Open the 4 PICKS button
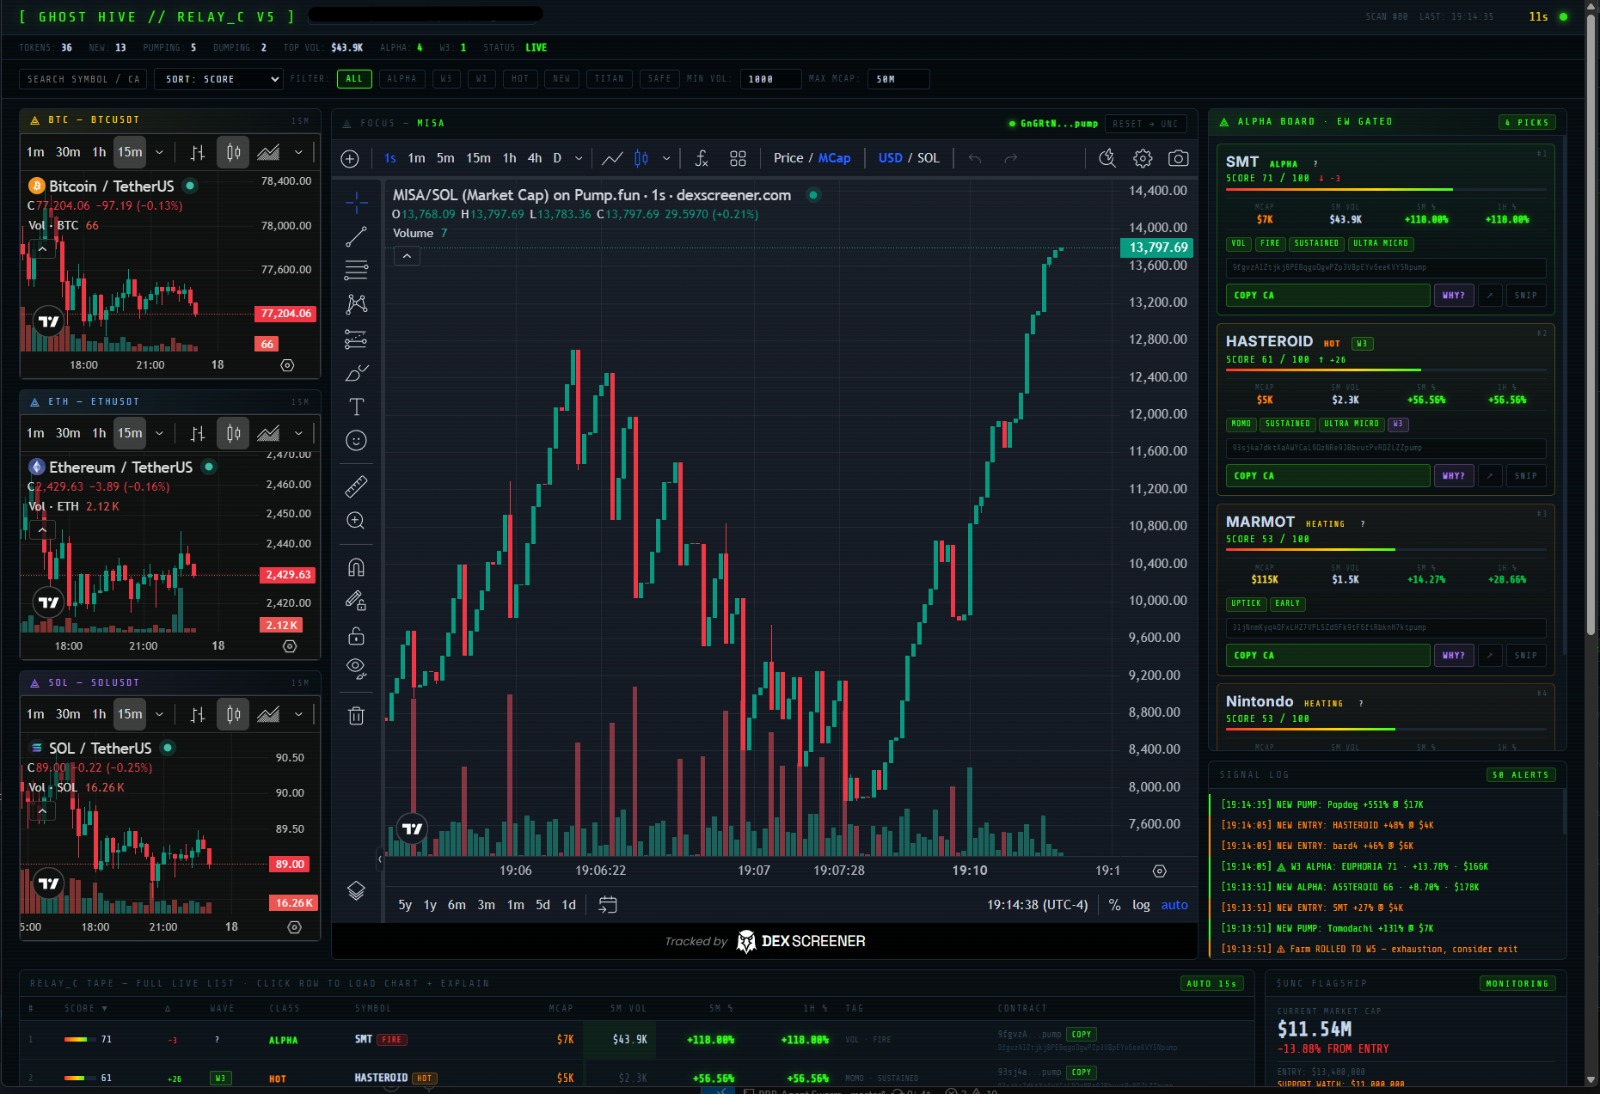 pos(1527,122)
